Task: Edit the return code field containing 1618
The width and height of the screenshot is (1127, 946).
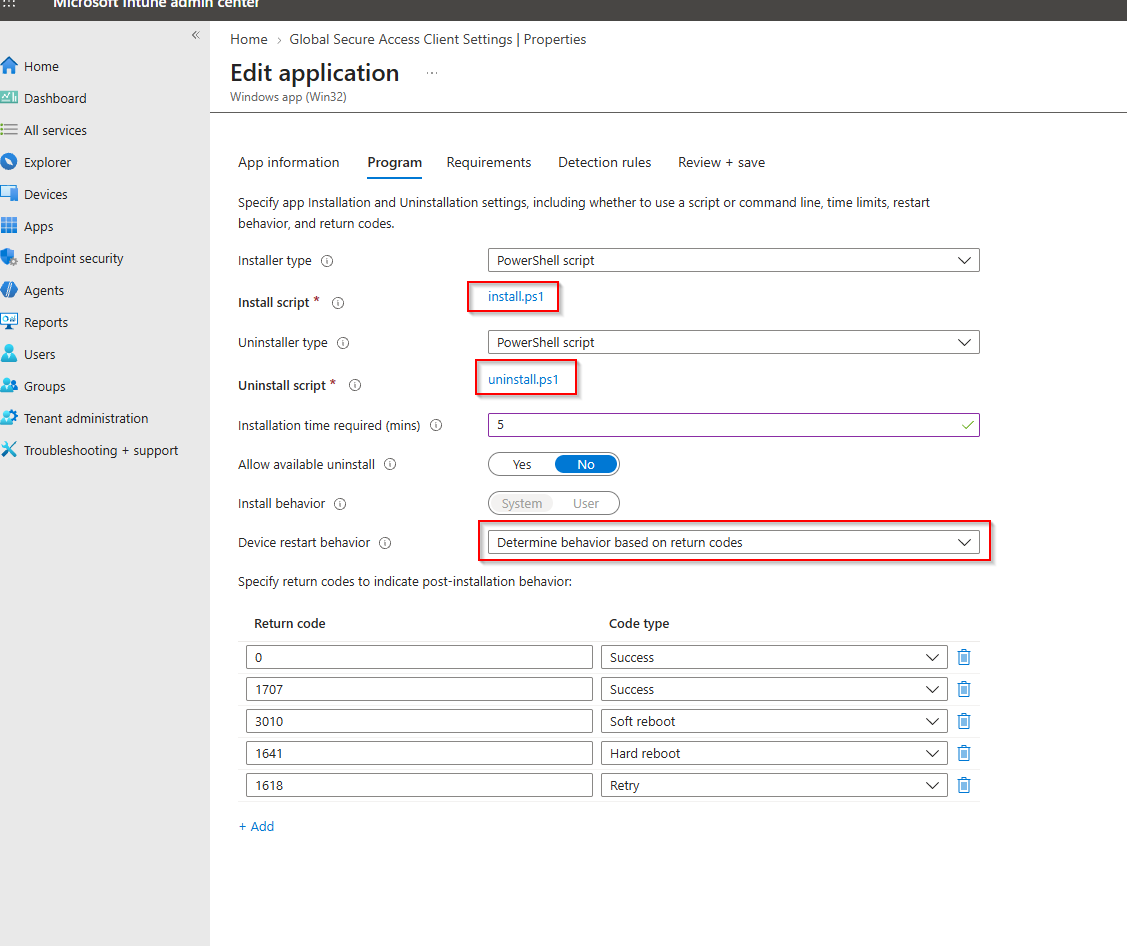Action: coord(419,785)
